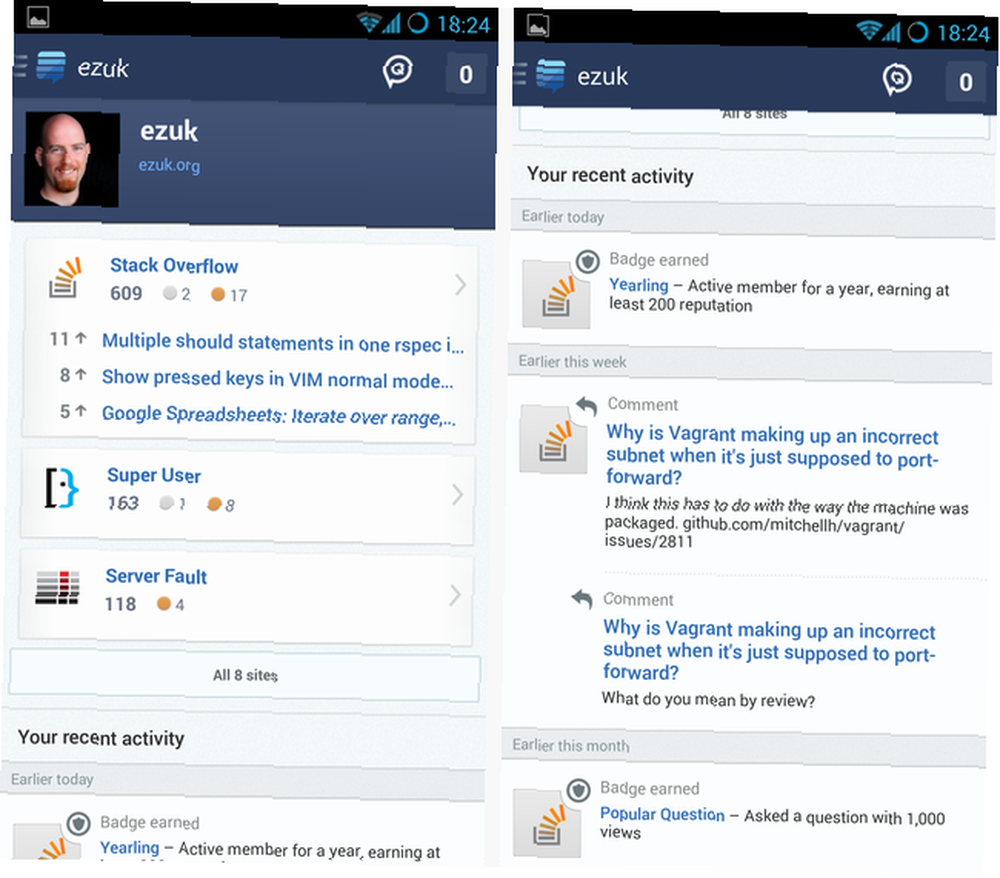
Task: Expand the Super User row chevron
Action: [x=457, y=495]
